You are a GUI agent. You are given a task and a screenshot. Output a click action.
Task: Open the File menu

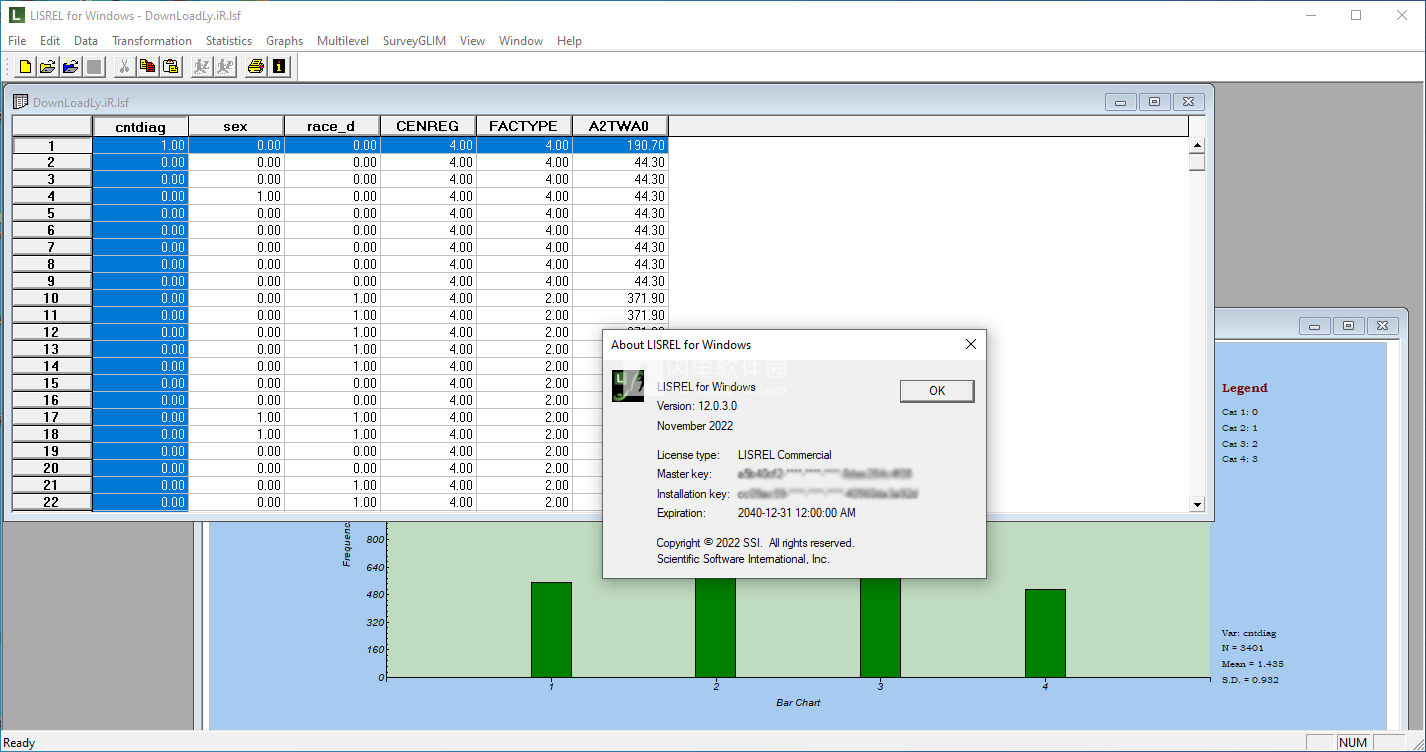[x=17, y=41]
